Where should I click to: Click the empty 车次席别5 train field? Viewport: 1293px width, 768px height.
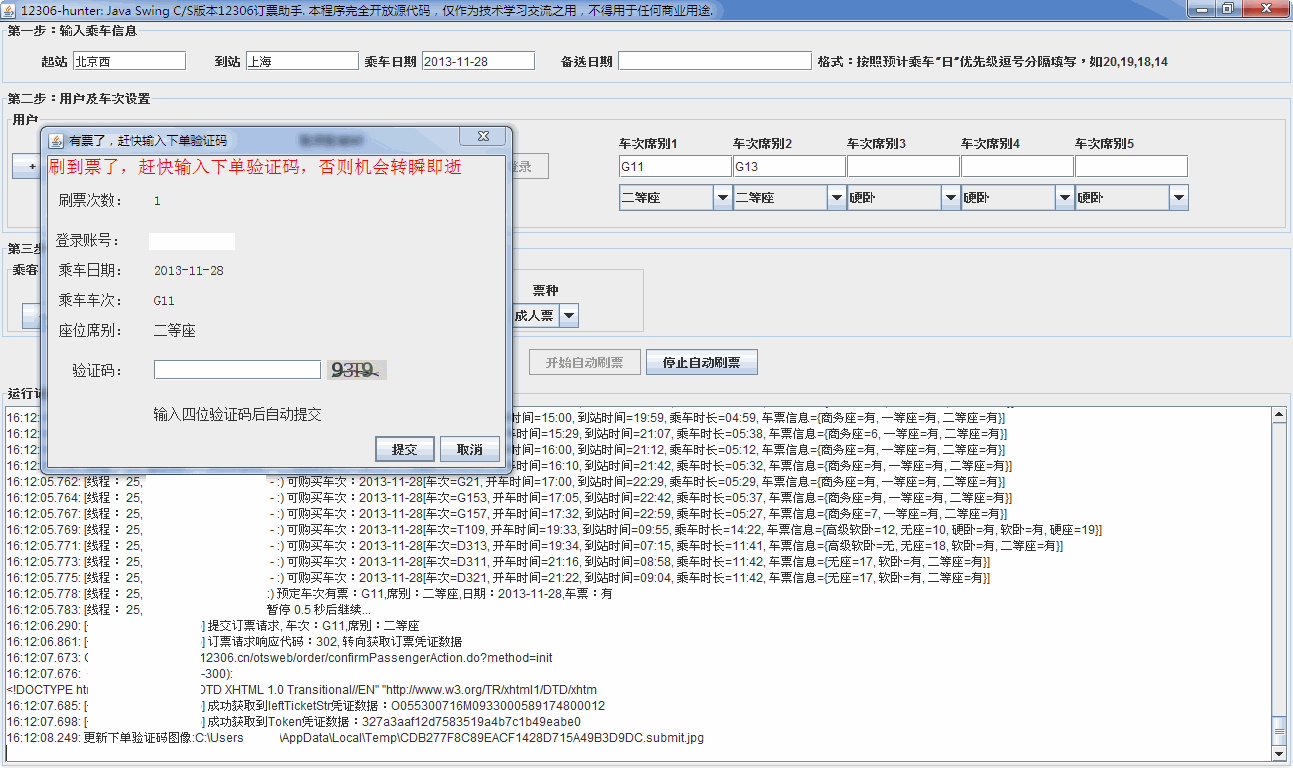(x=1131, y=166)
